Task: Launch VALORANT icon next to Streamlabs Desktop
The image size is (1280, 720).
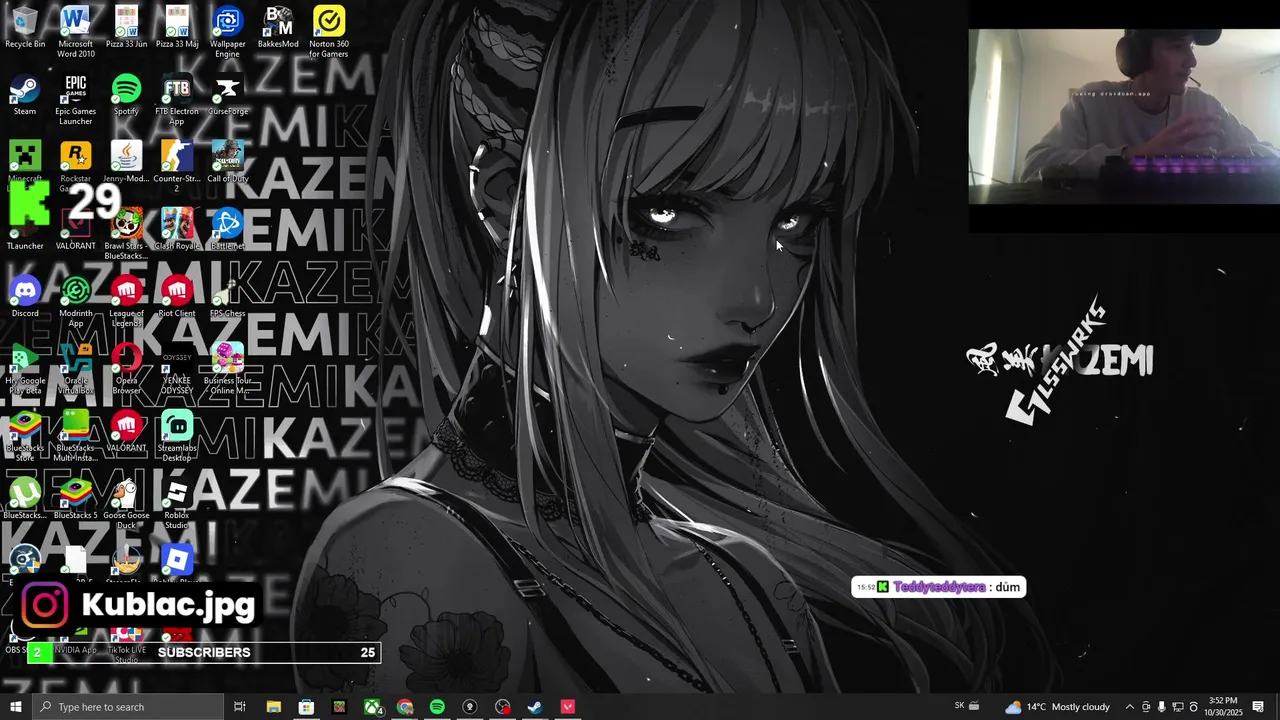Action: (x=126, y=431)
